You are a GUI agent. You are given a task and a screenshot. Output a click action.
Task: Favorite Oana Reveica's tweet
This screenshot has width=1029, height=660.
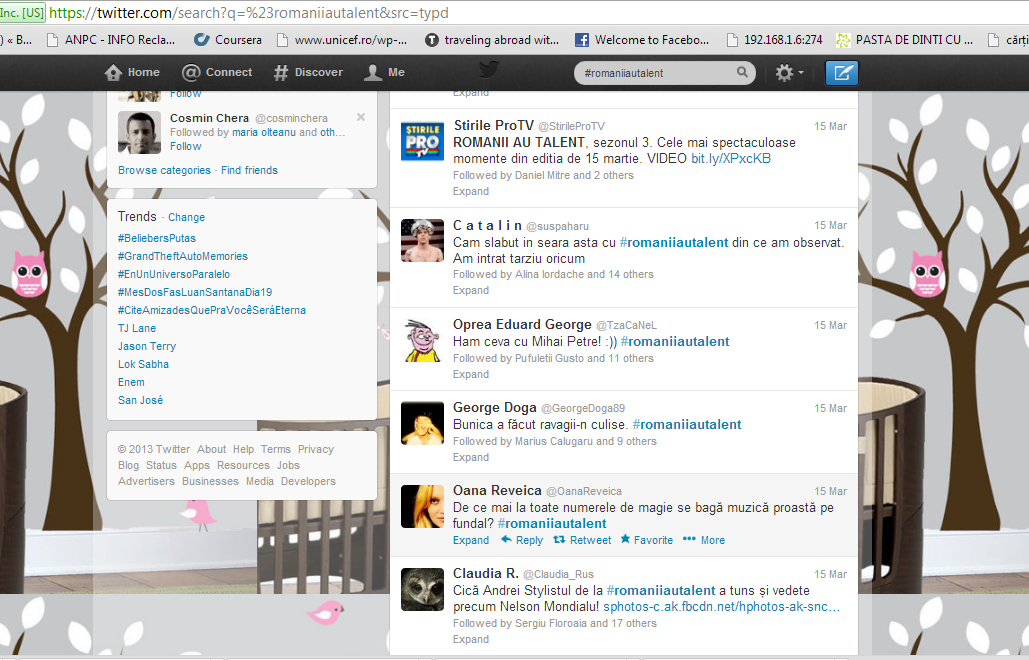click(x=646, y=540)
